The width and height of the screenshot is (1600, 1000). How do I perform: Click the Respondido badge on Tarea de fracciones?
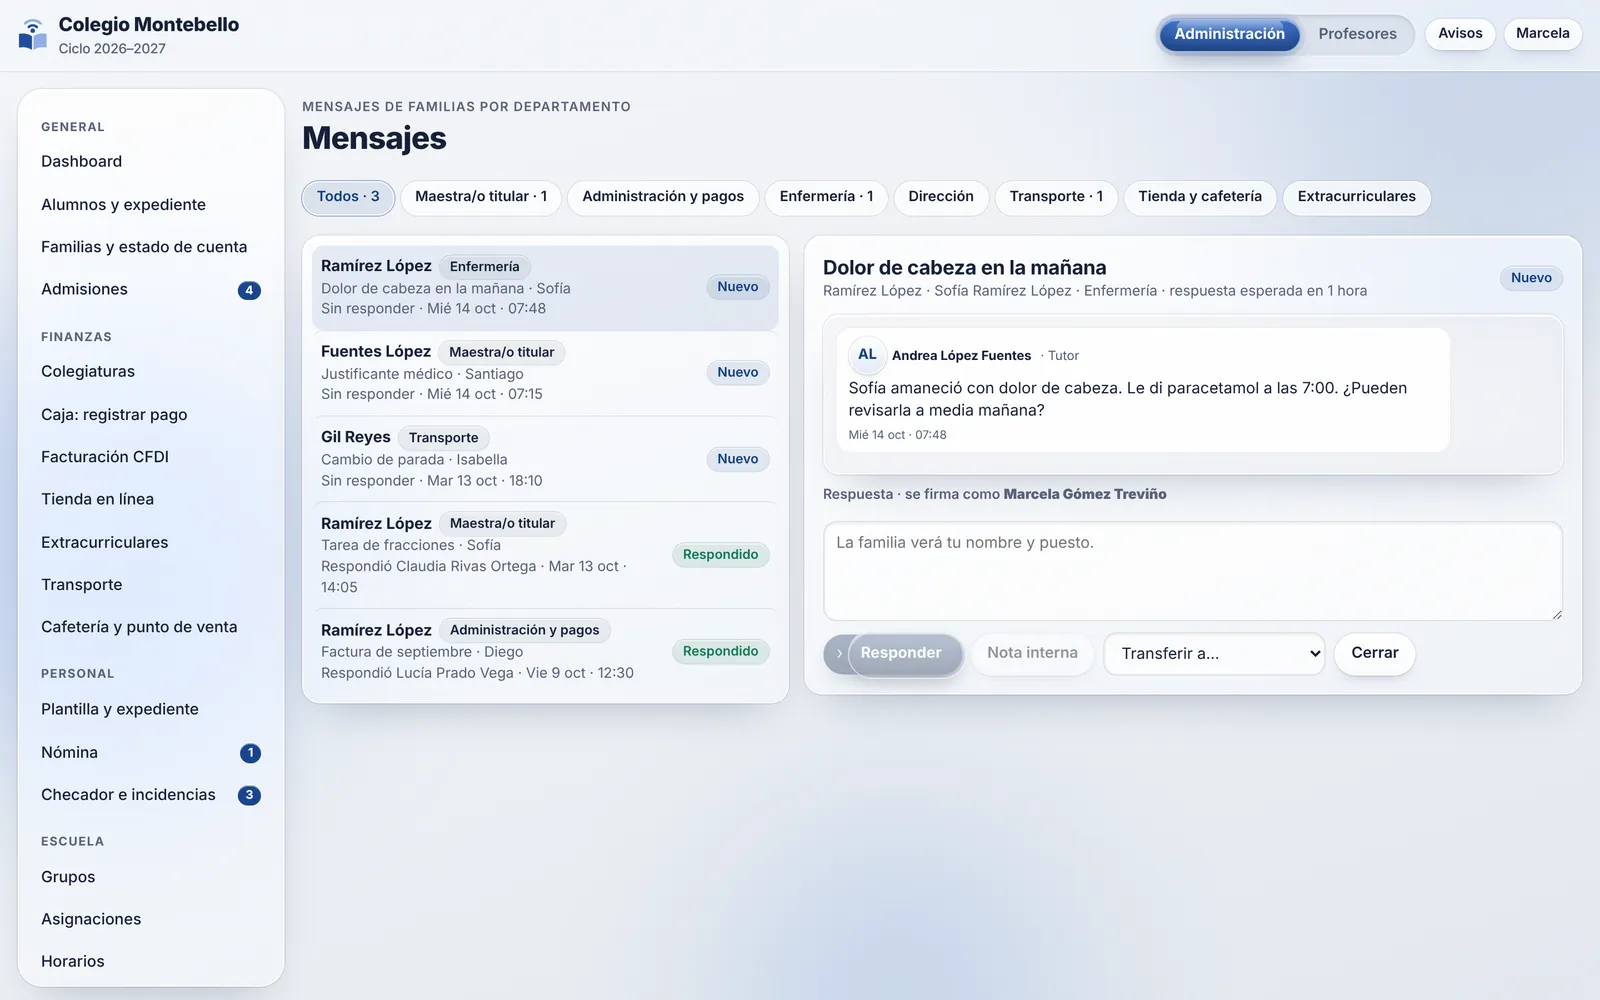tap(720, 555)
